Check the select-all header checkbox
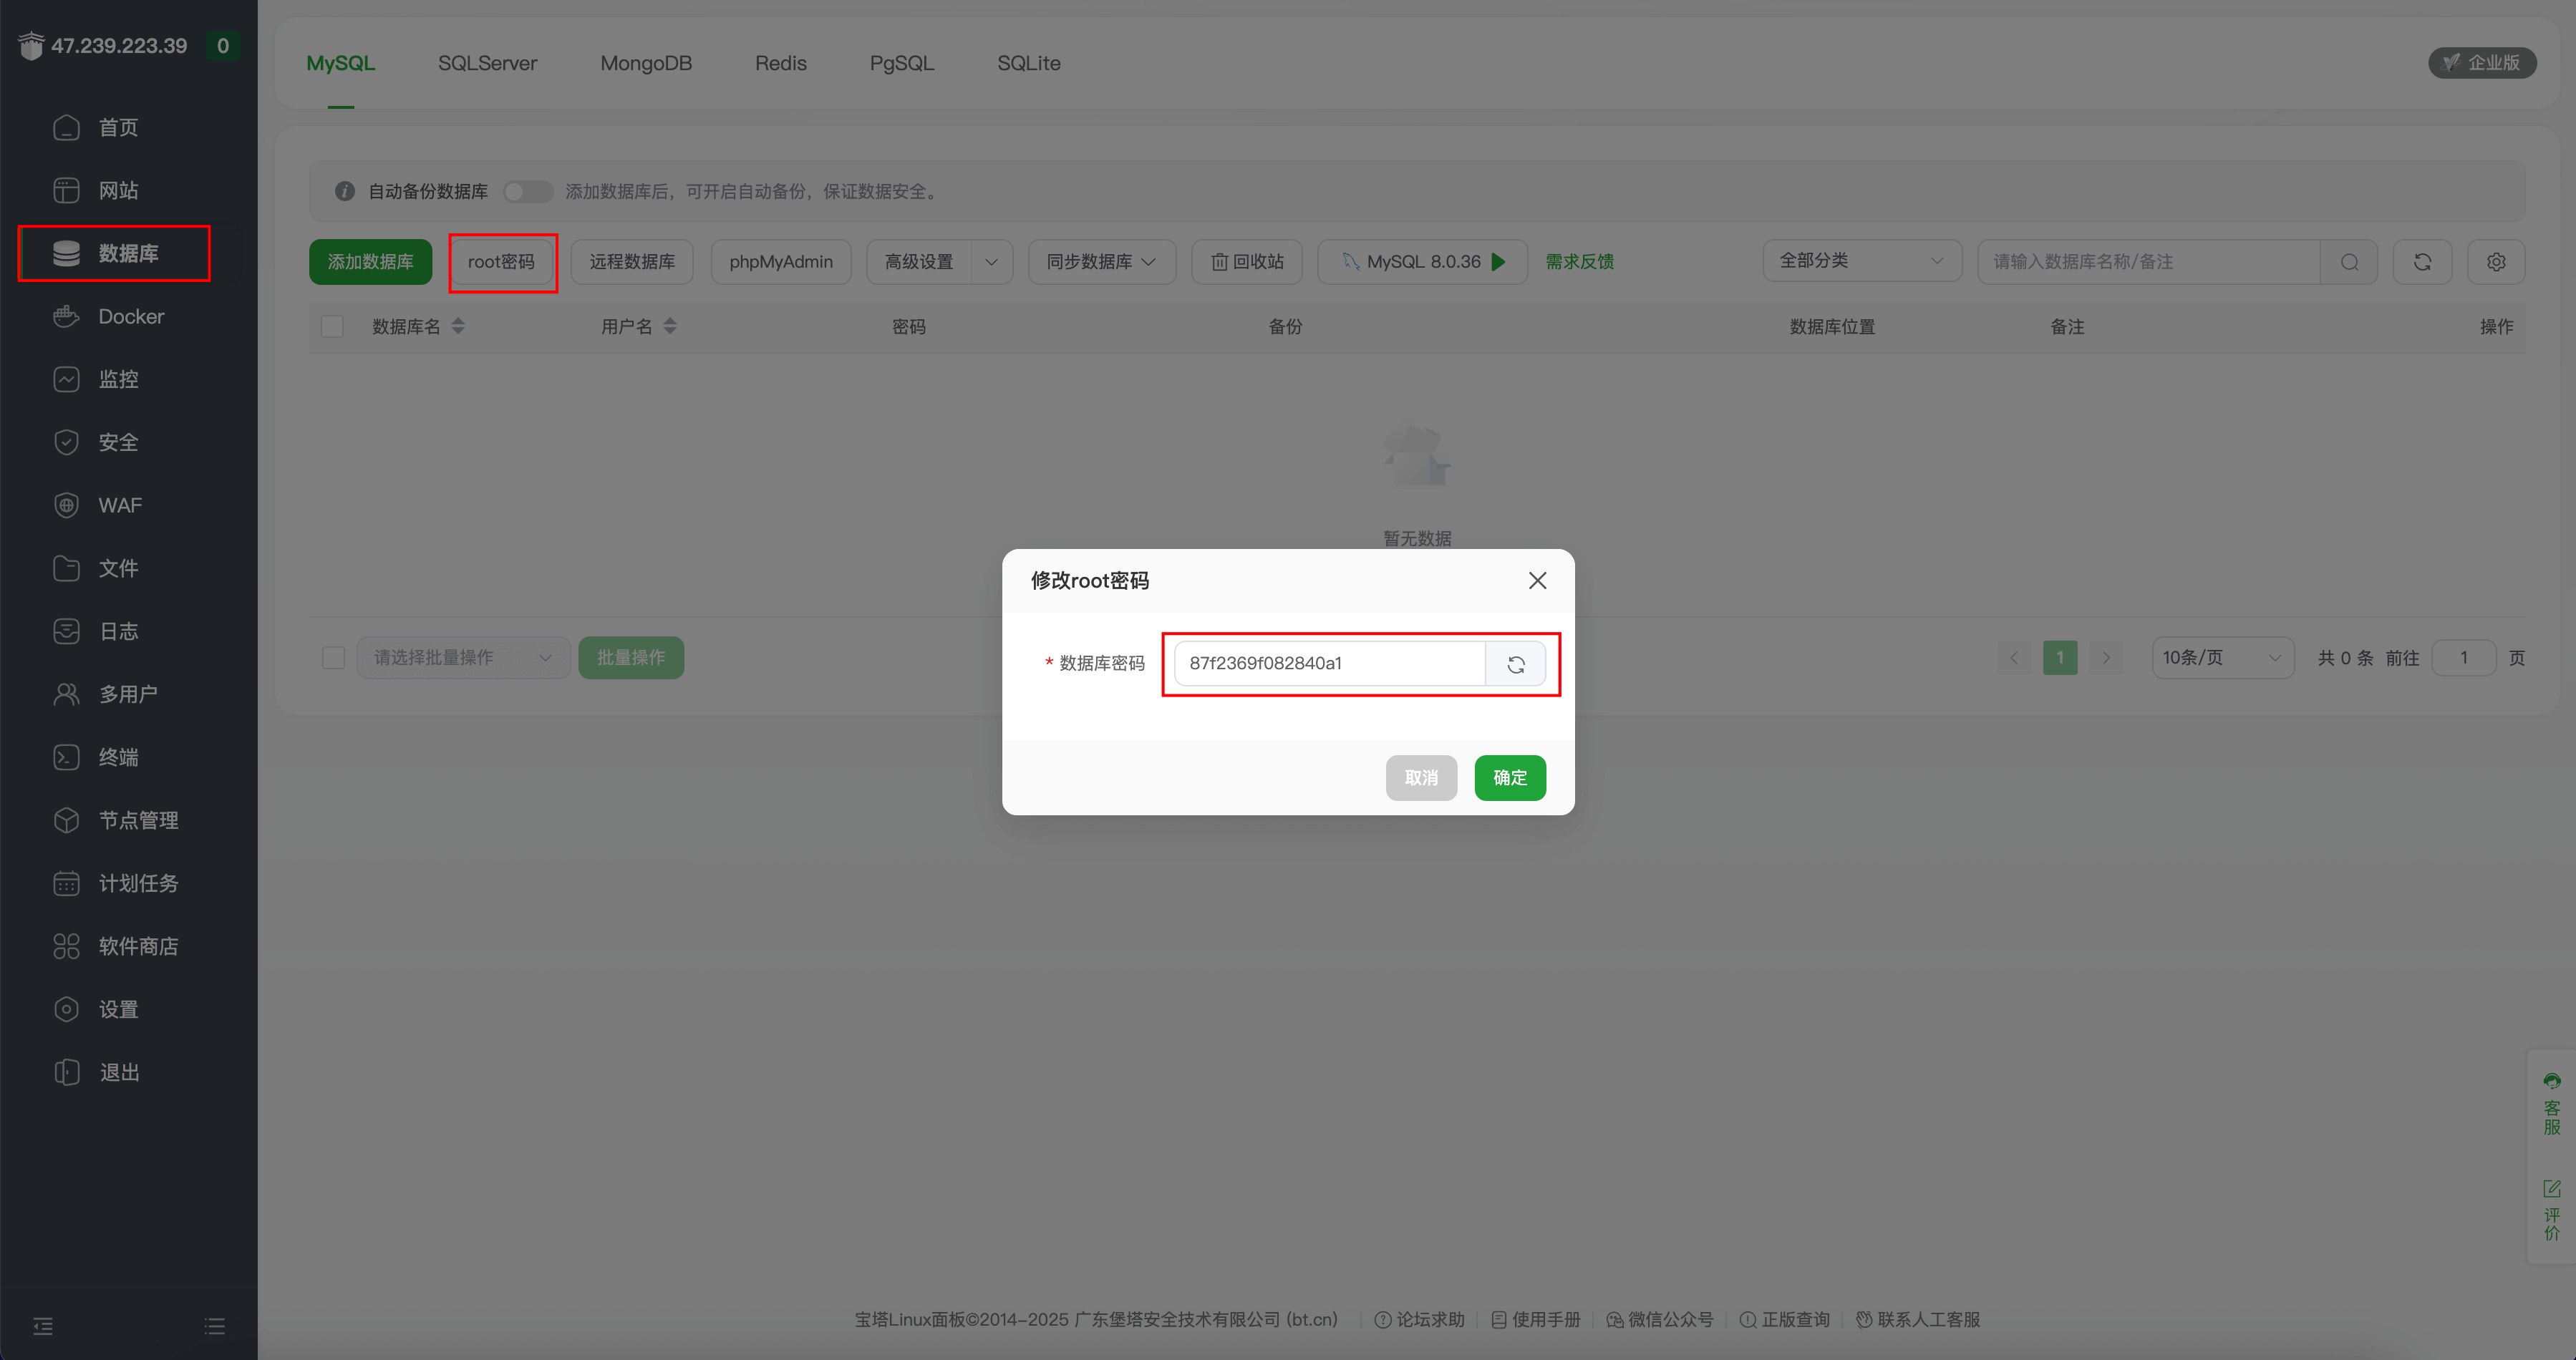 click(x=332, y=327)
